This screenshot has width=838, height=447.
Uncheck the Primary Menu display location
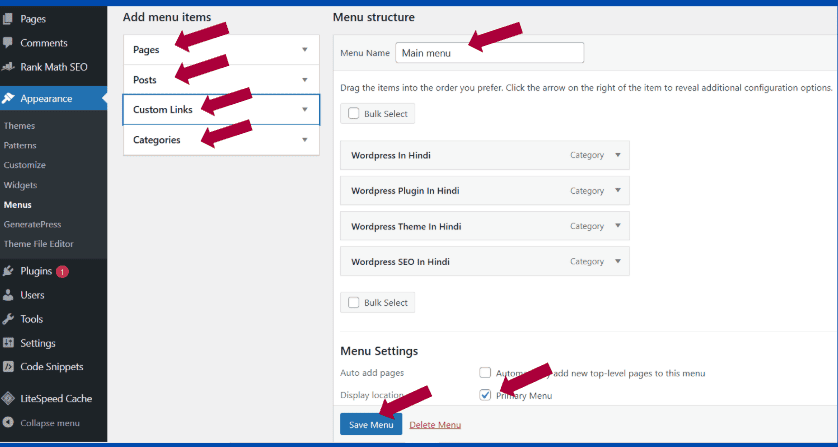click(485, 396)
